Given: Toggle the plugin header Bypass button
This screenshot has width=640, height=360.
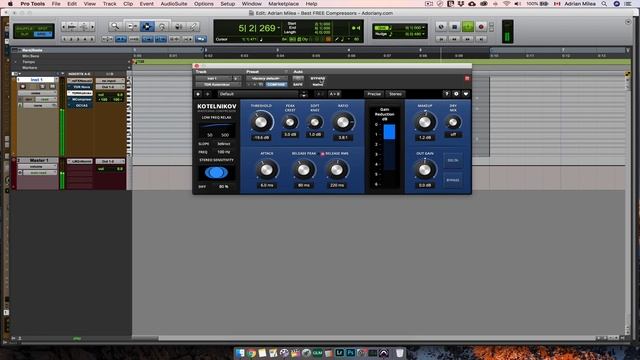Looking at the screenshot, I should (318, 78).
